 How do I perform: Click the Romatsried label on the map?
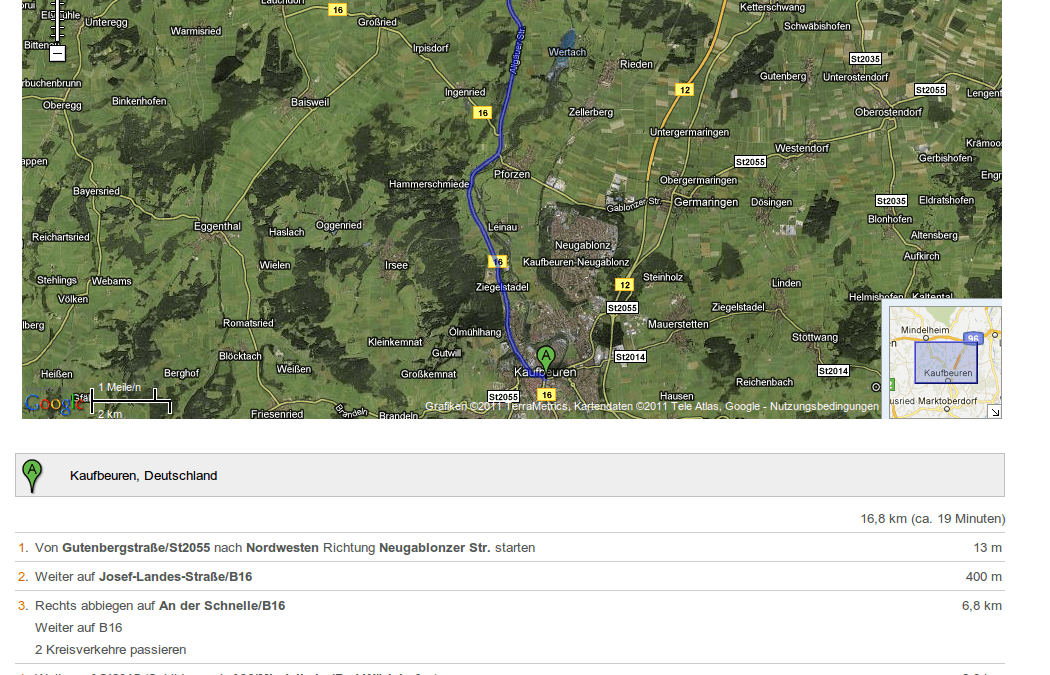248,323
